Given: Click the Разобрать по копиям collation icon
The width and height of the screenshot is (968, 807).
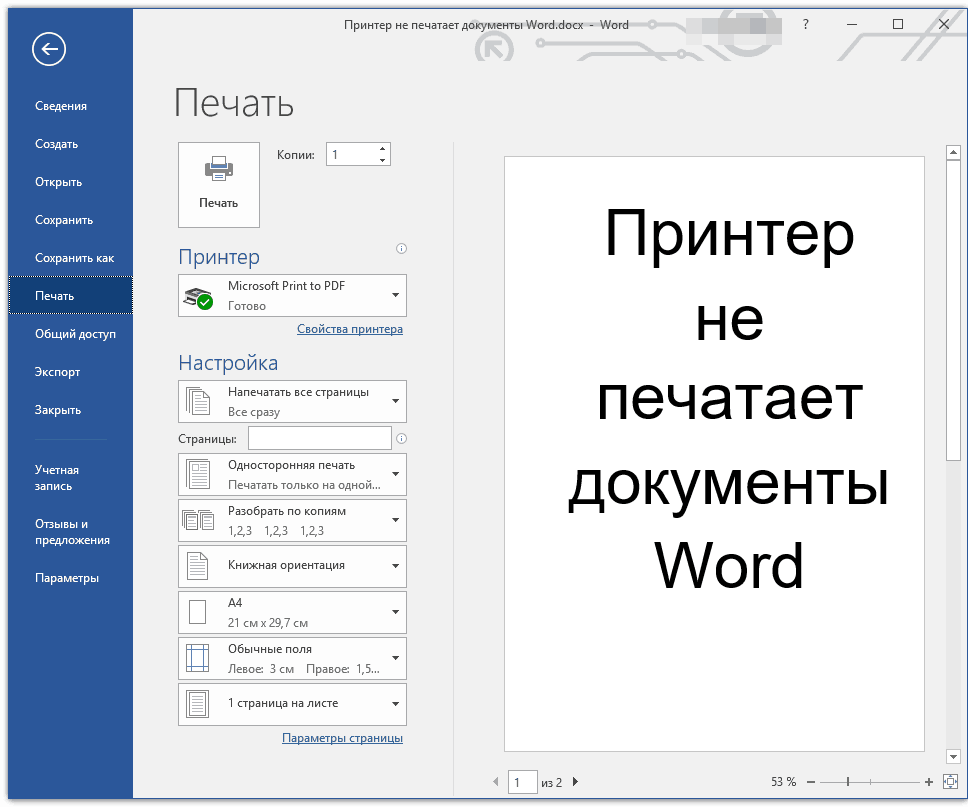Looking at the screenshot, I should [198, 520].
